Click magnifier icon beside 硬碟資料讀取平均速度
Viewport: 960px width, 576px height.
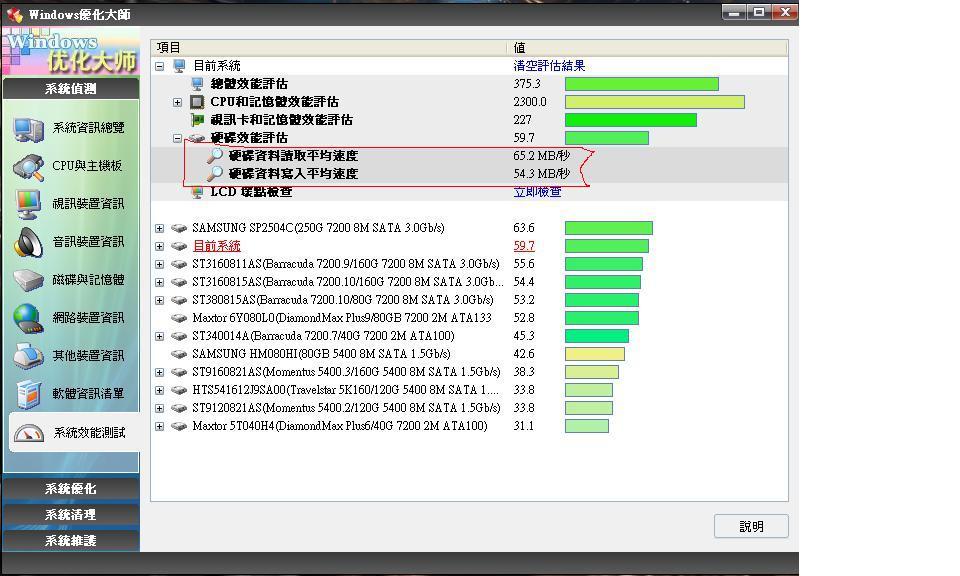click(x=214, y=155)
